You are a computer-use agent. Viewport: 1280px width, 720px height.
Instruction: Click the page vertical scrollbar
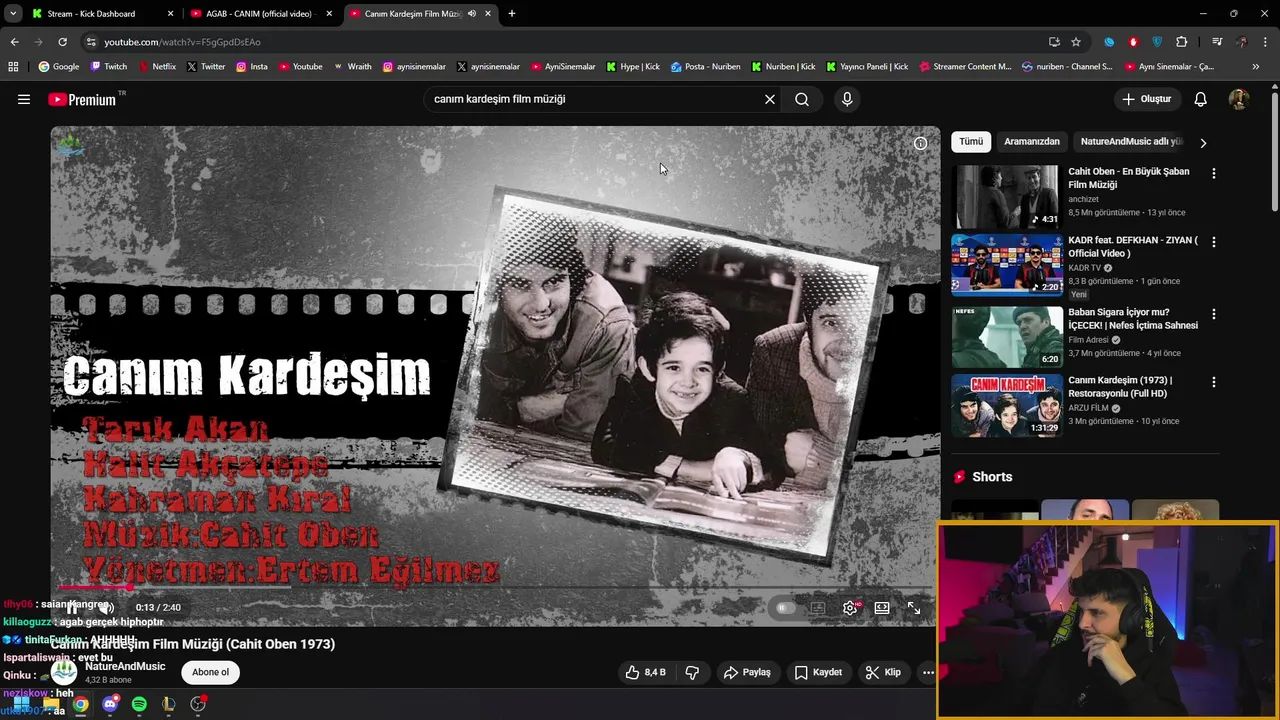[x=1274, y=150]
